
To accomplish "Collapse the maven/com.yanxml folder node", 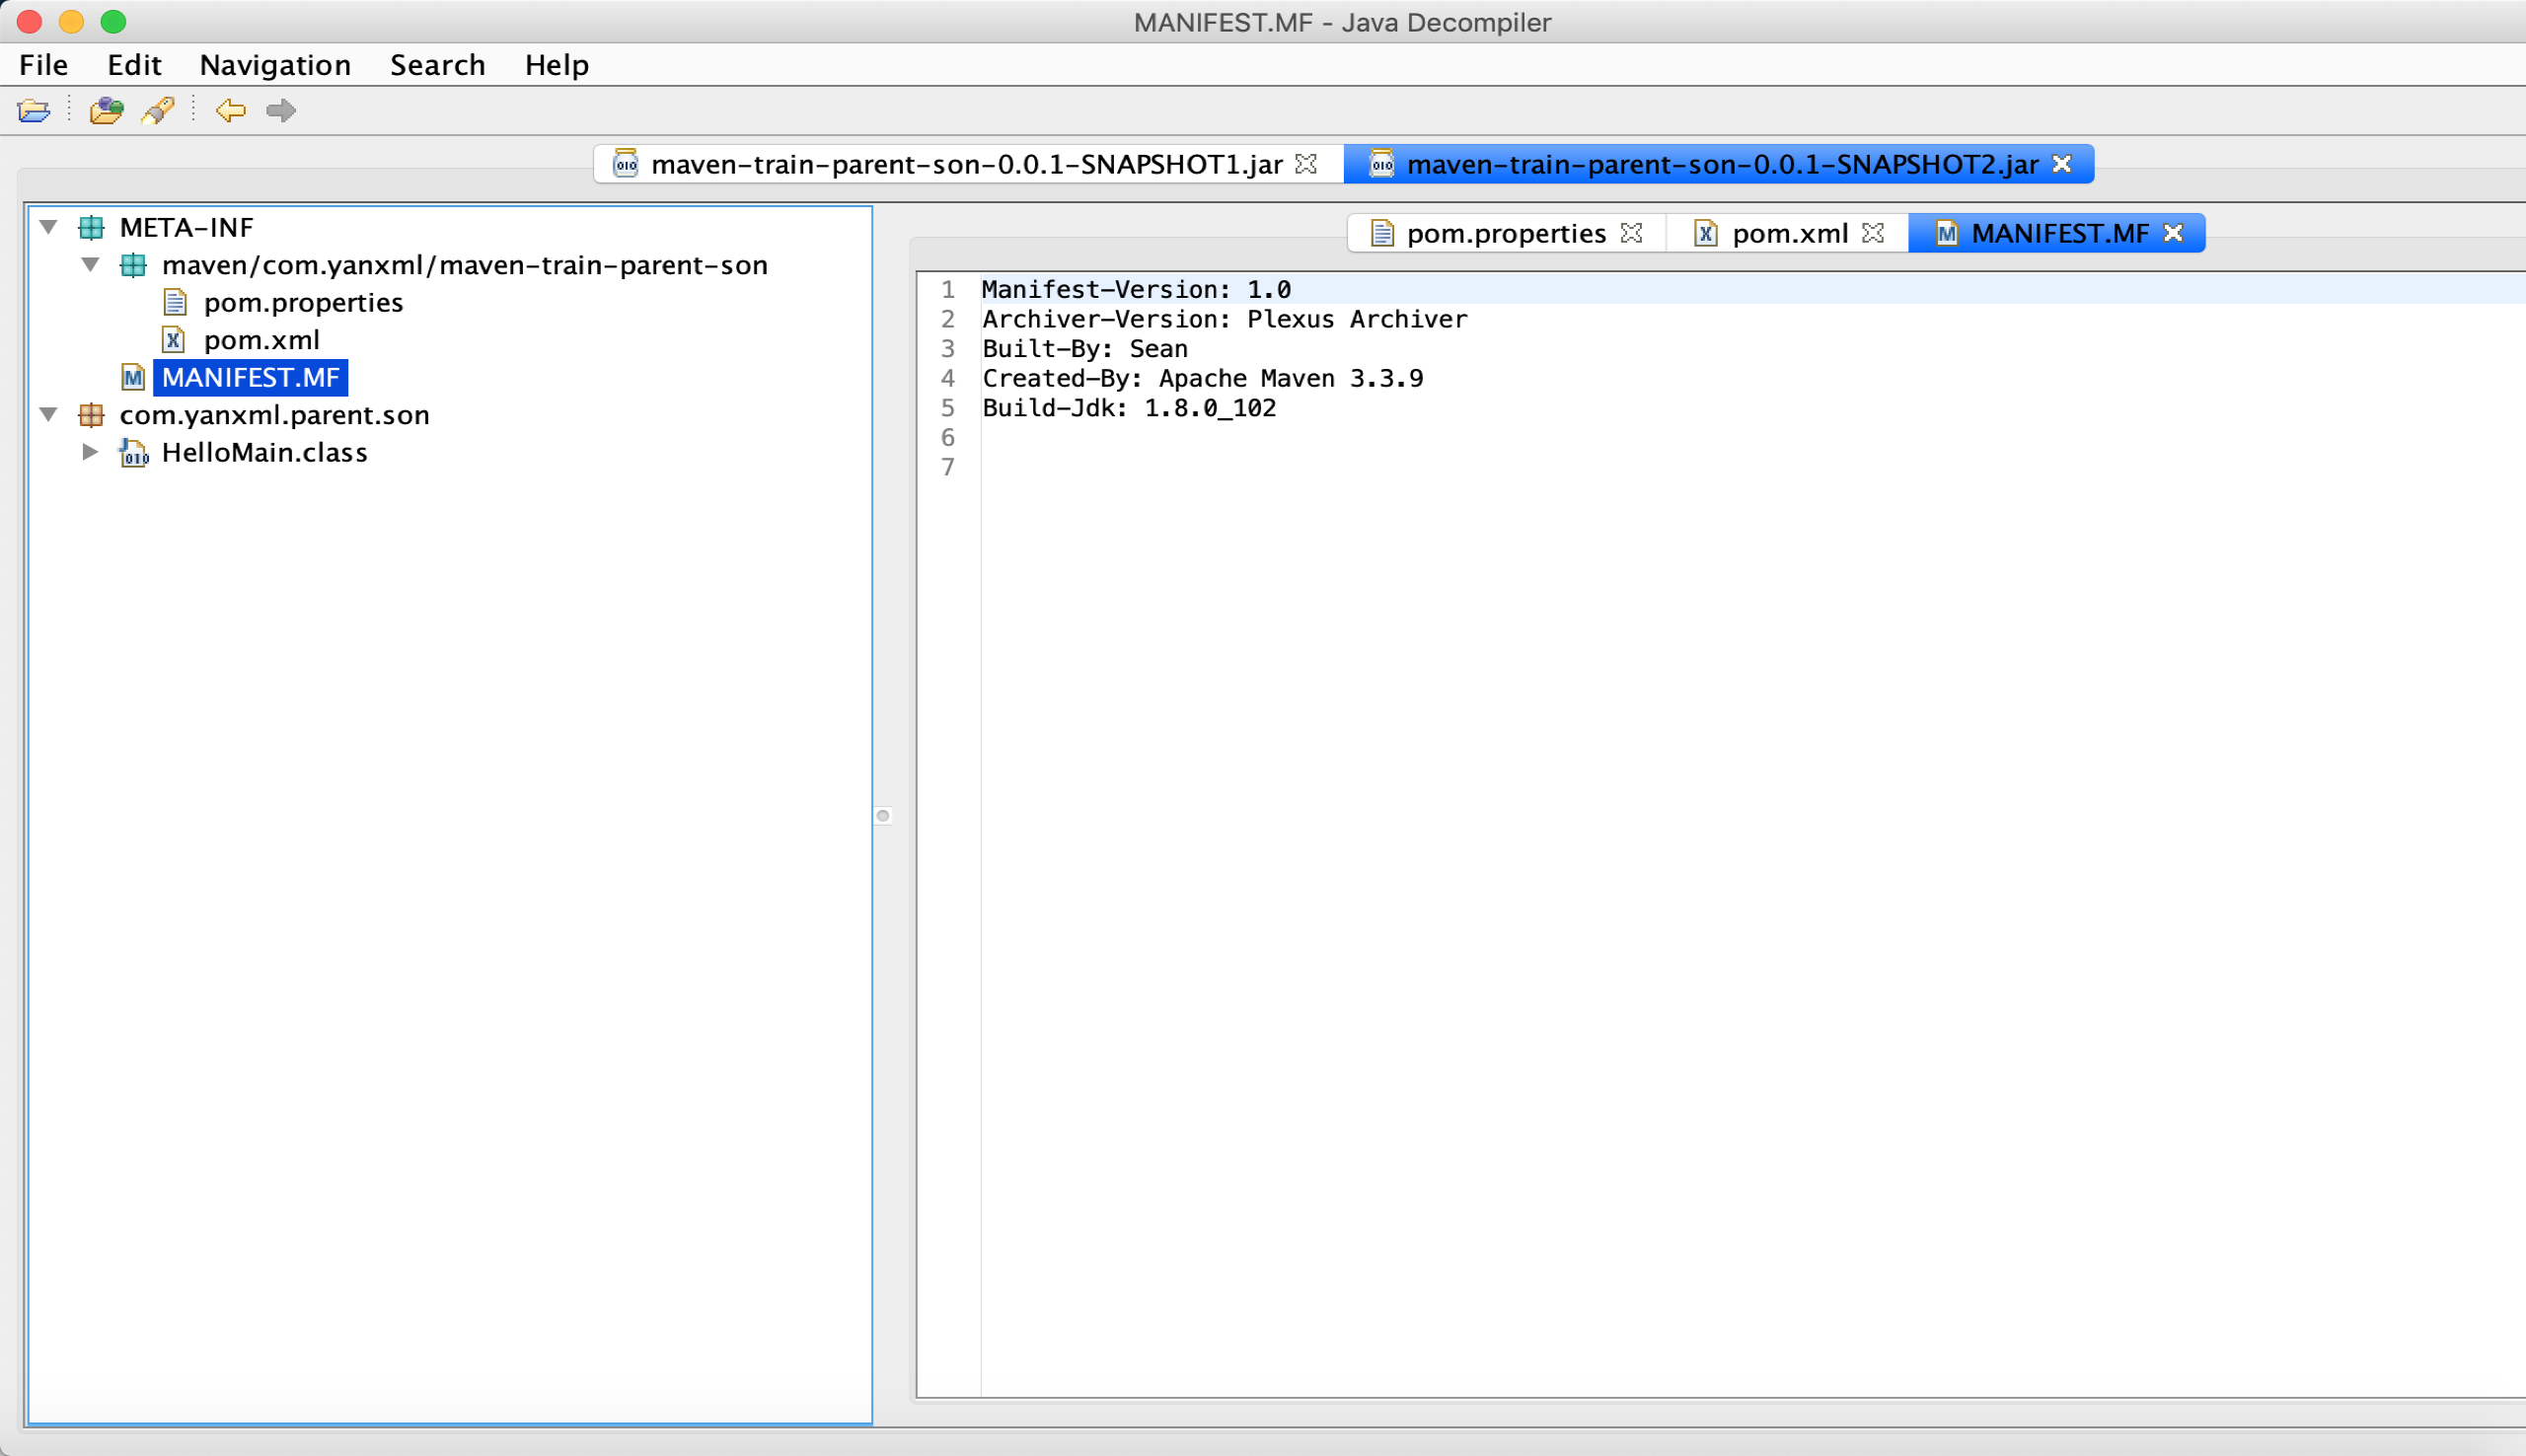I will (x=90, y=265).
